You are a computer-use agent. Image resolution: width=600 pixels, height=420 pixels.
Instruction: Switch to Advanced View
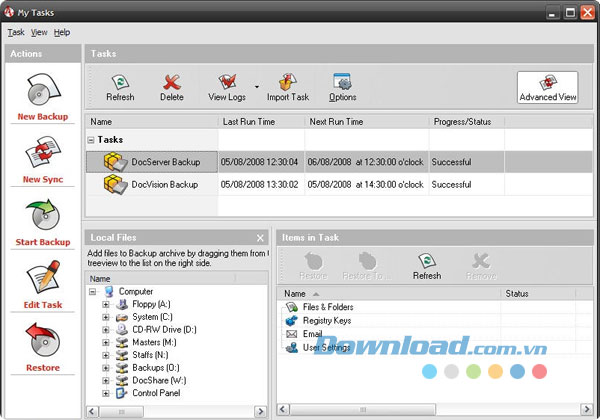tap(547, 87)
